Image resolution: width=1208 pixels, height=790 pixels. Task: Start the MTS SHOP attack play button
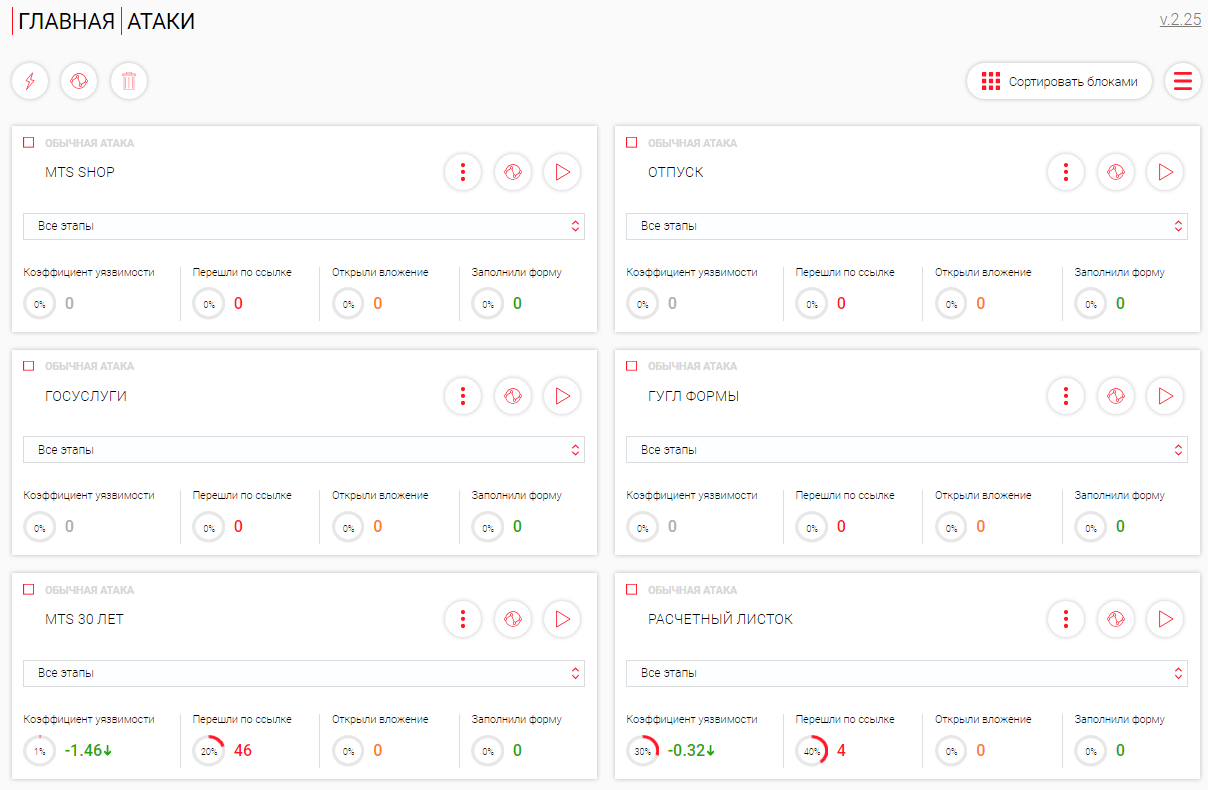562,172
